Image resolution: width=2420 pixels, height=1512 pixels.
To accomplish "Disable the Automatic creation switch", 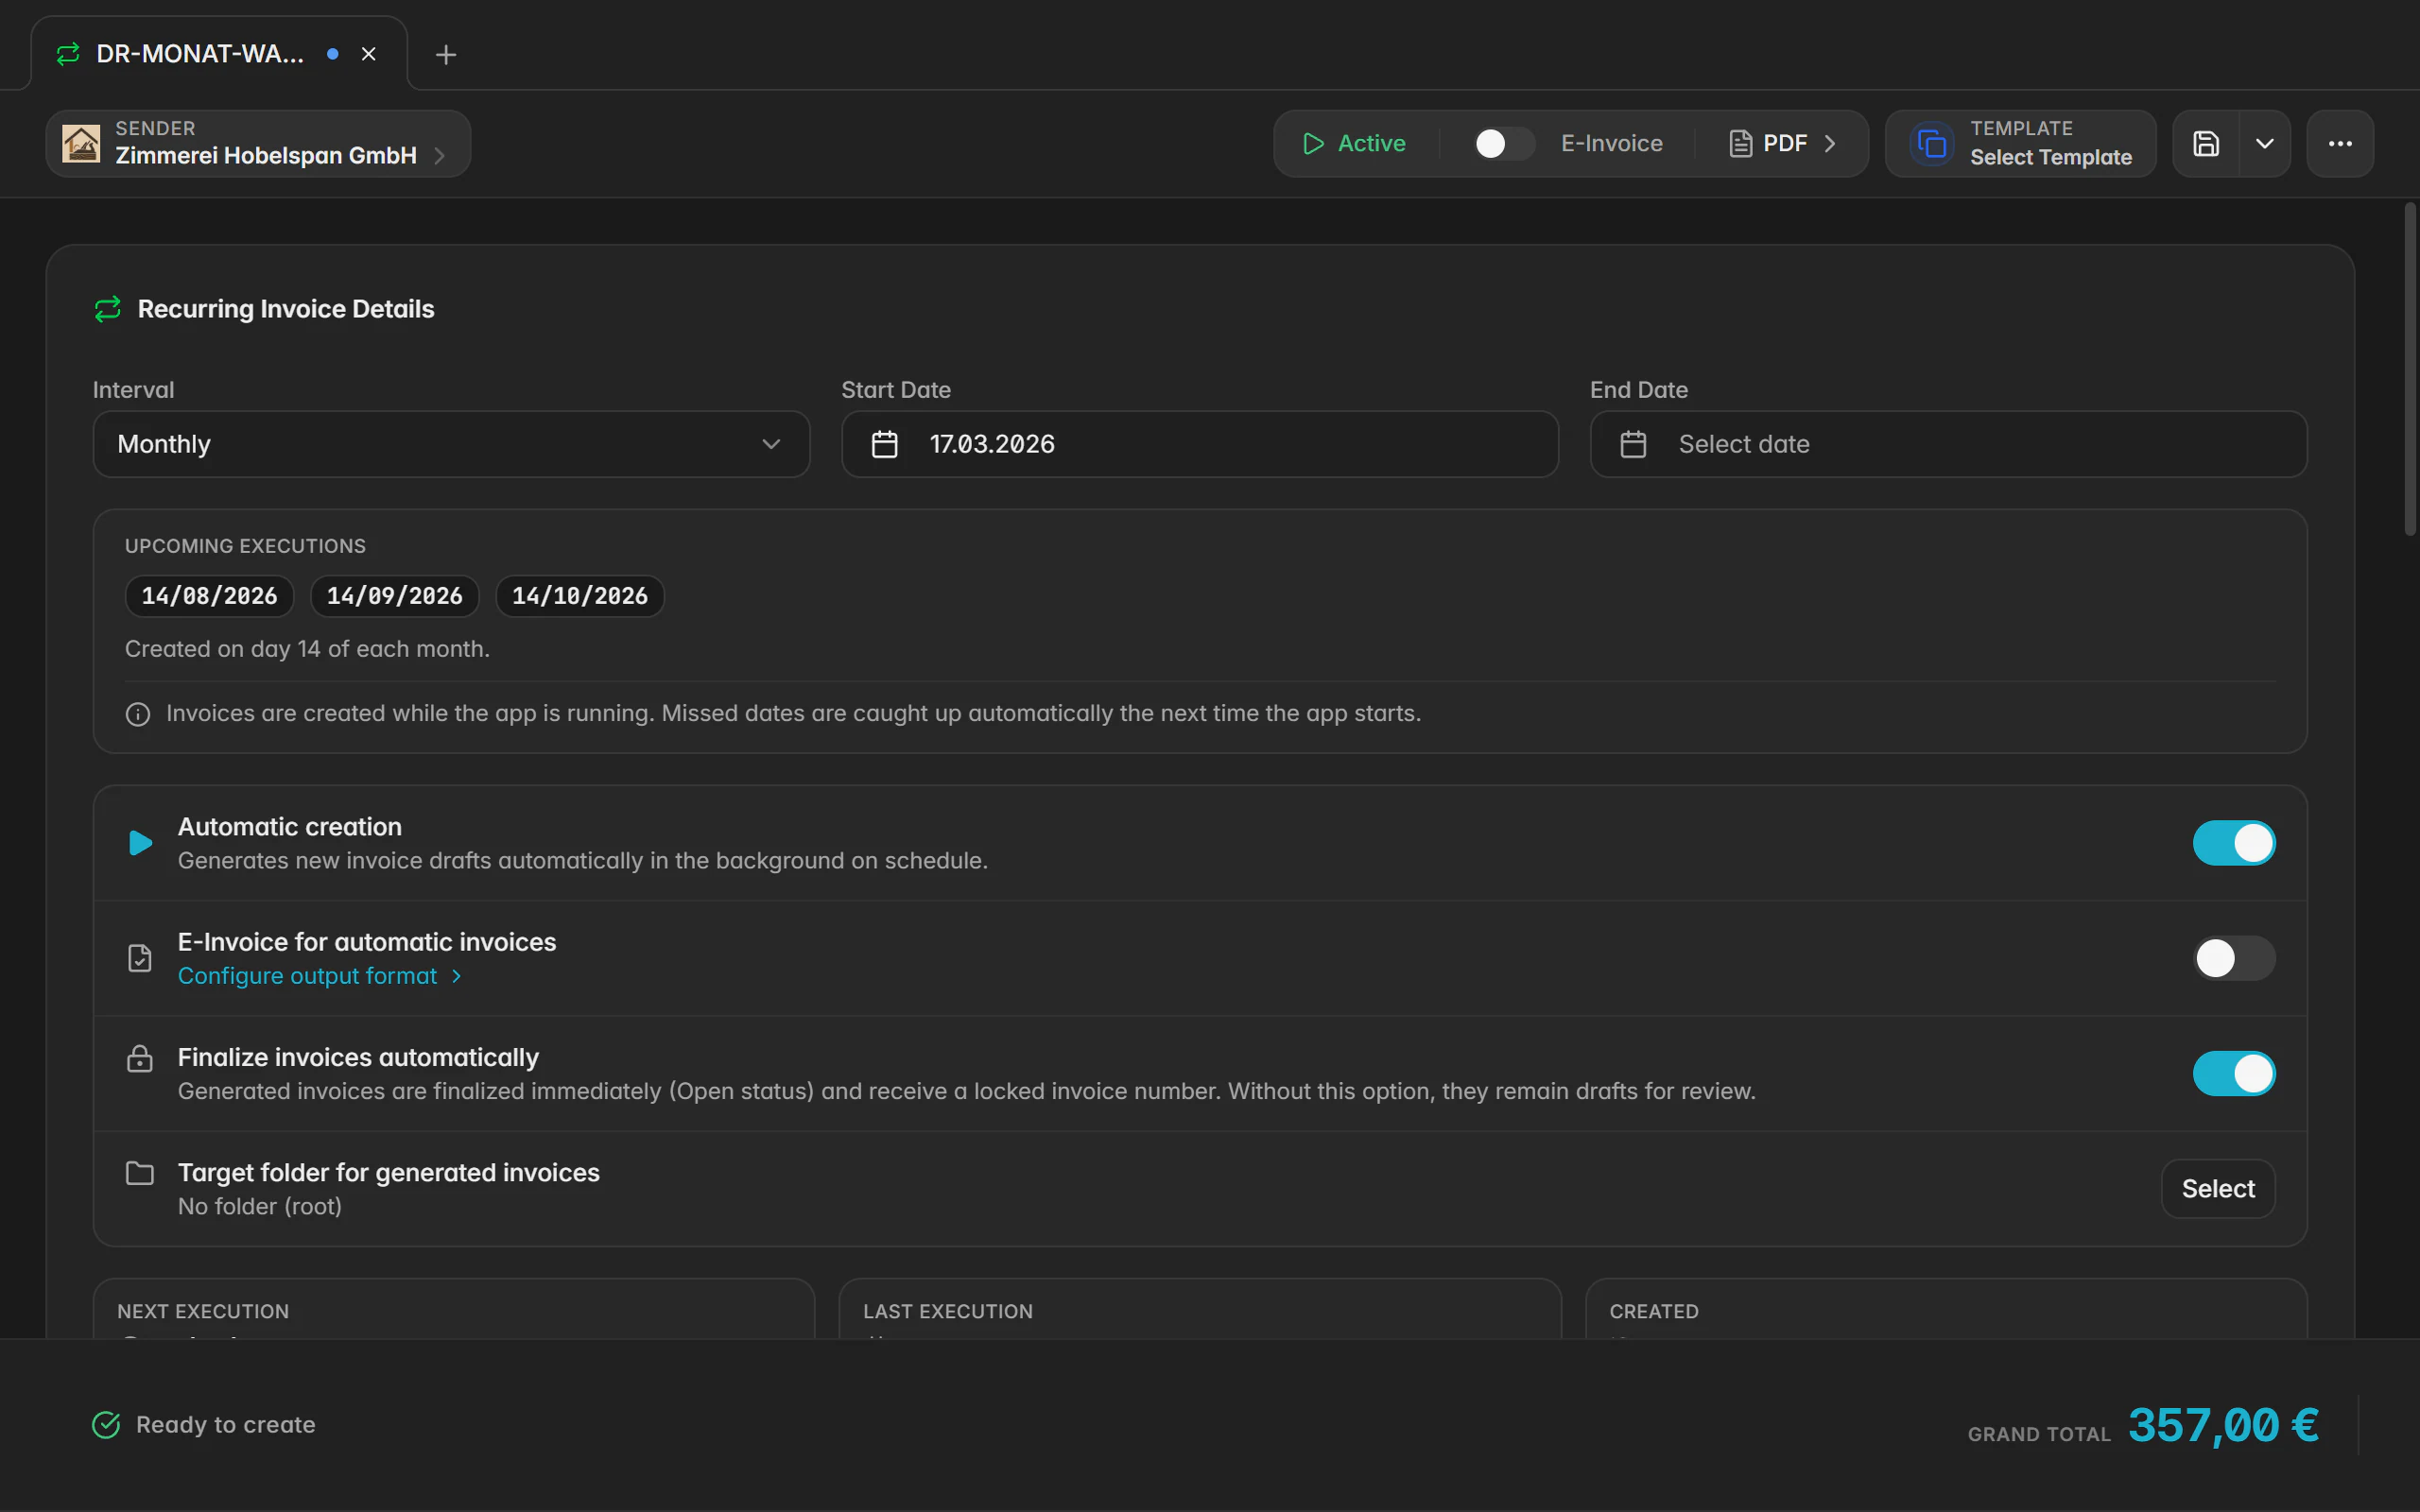I will point(2234,843).
